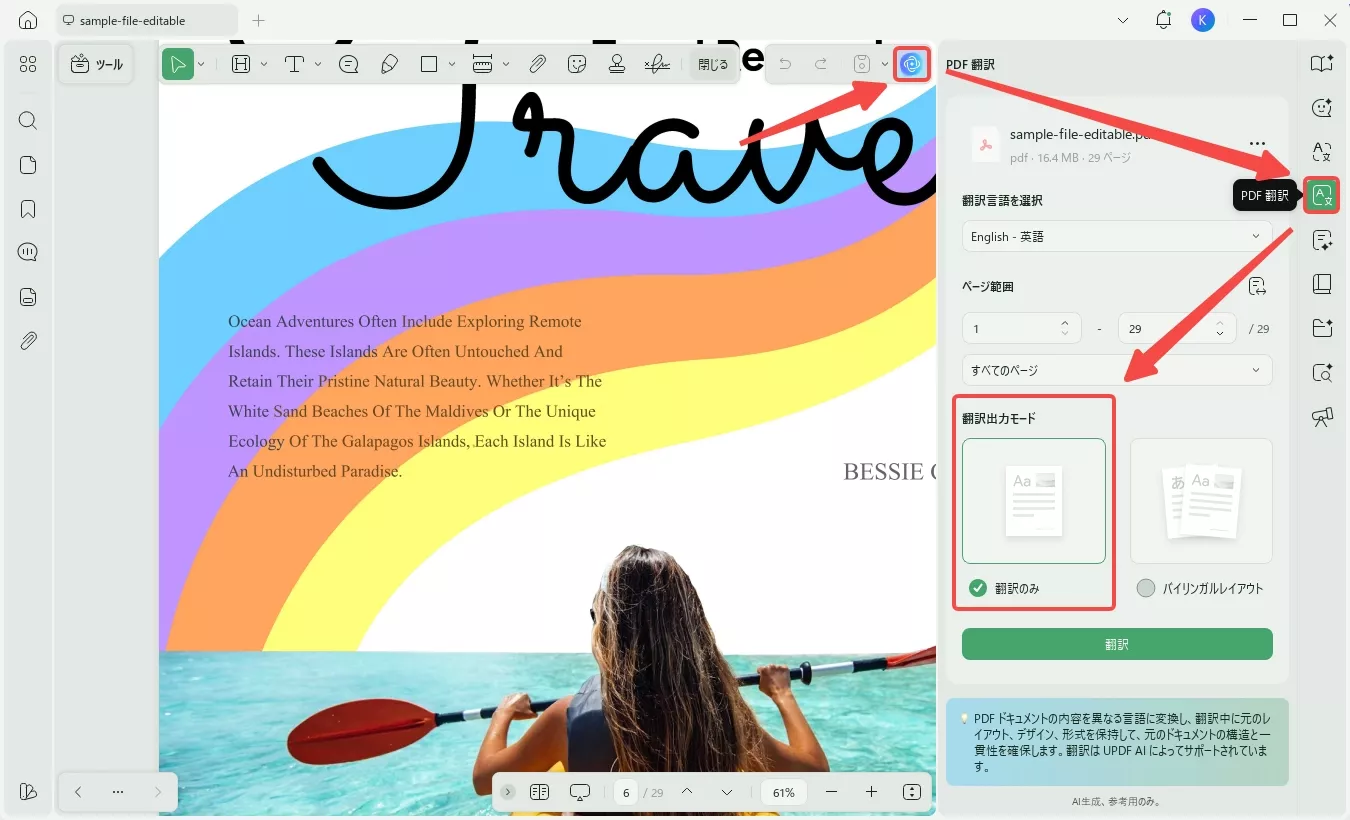Click the start page field showing 1

coord(1021,328)
